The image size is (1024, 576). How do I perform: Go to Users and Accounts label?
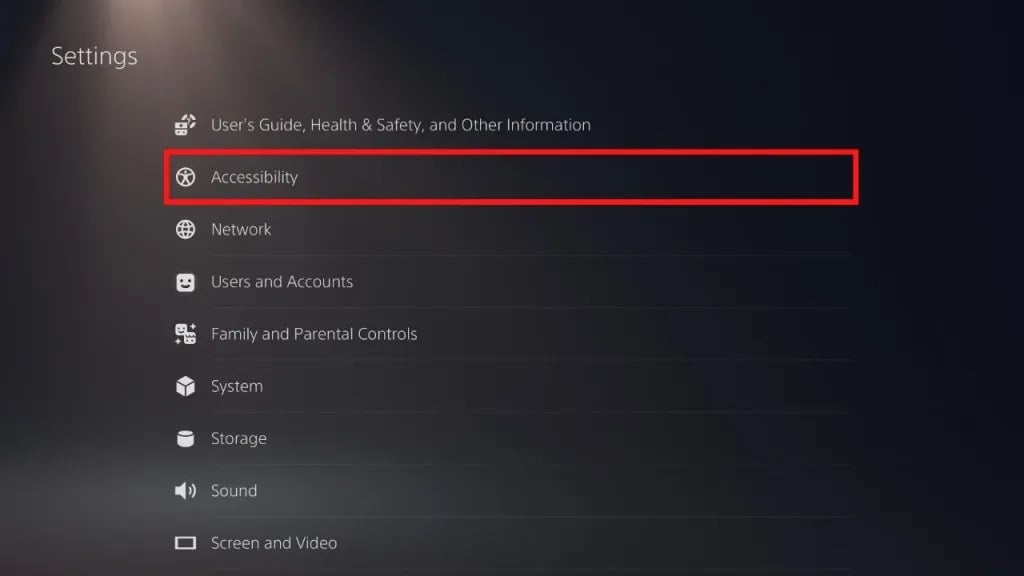click(x=282, y=282)
